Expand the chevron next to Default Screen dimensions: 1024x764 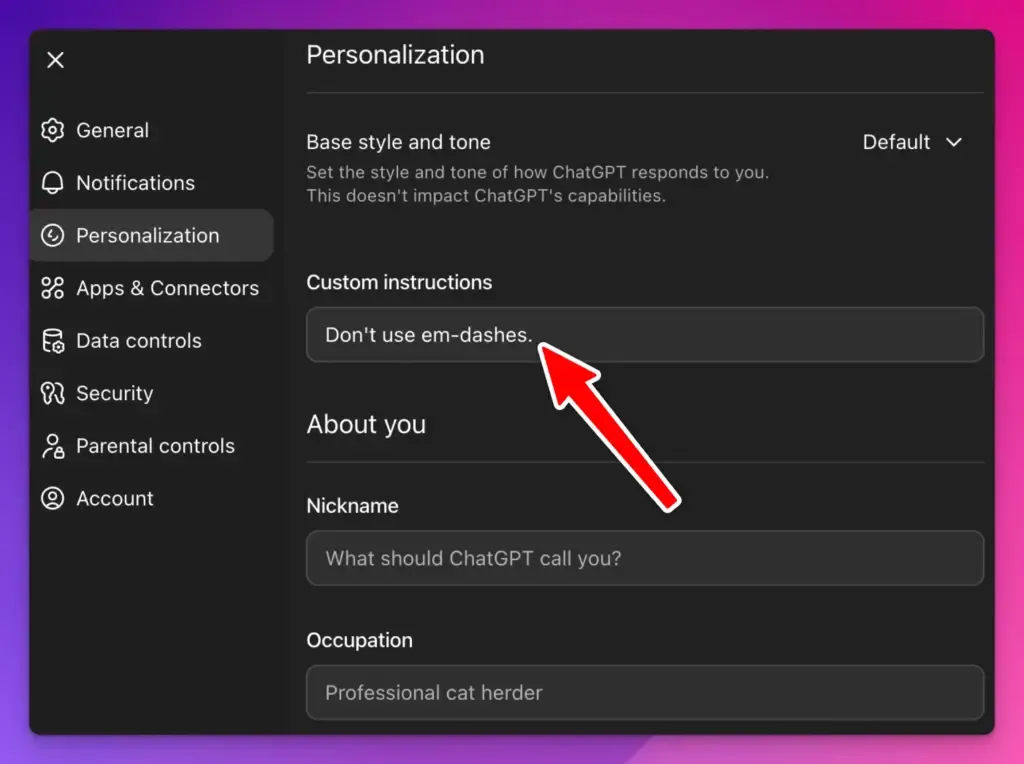(x=954, y=142)
